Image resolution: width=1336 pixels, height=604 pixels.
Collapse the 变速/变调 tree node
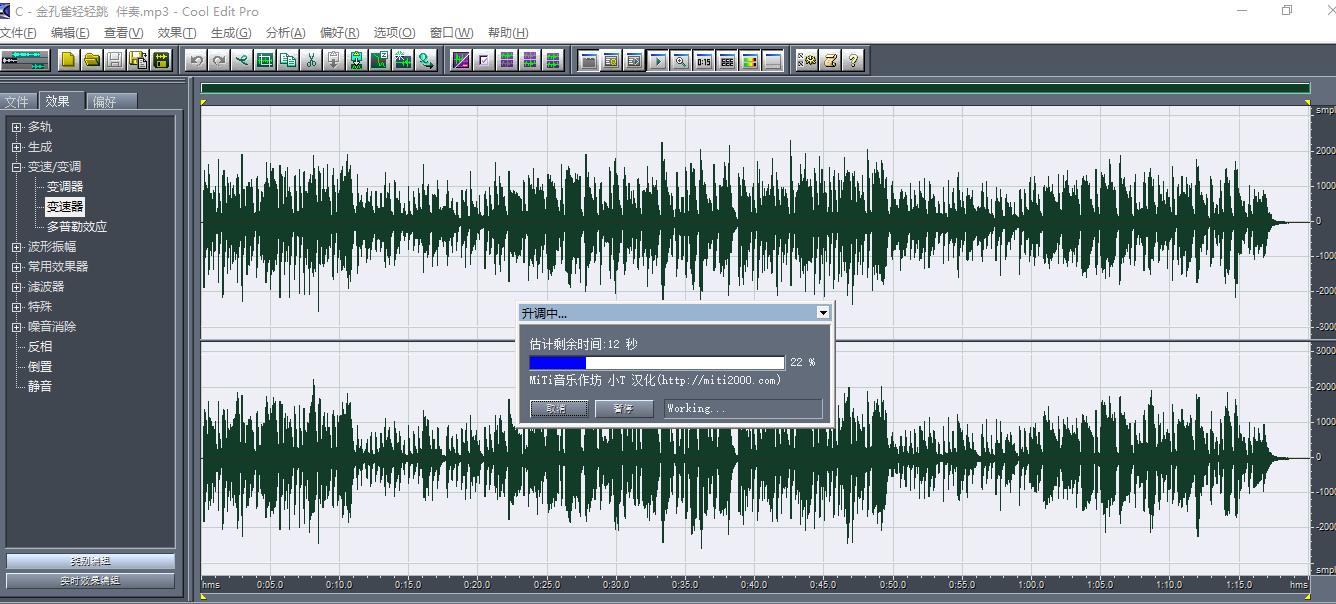[16, 167]
